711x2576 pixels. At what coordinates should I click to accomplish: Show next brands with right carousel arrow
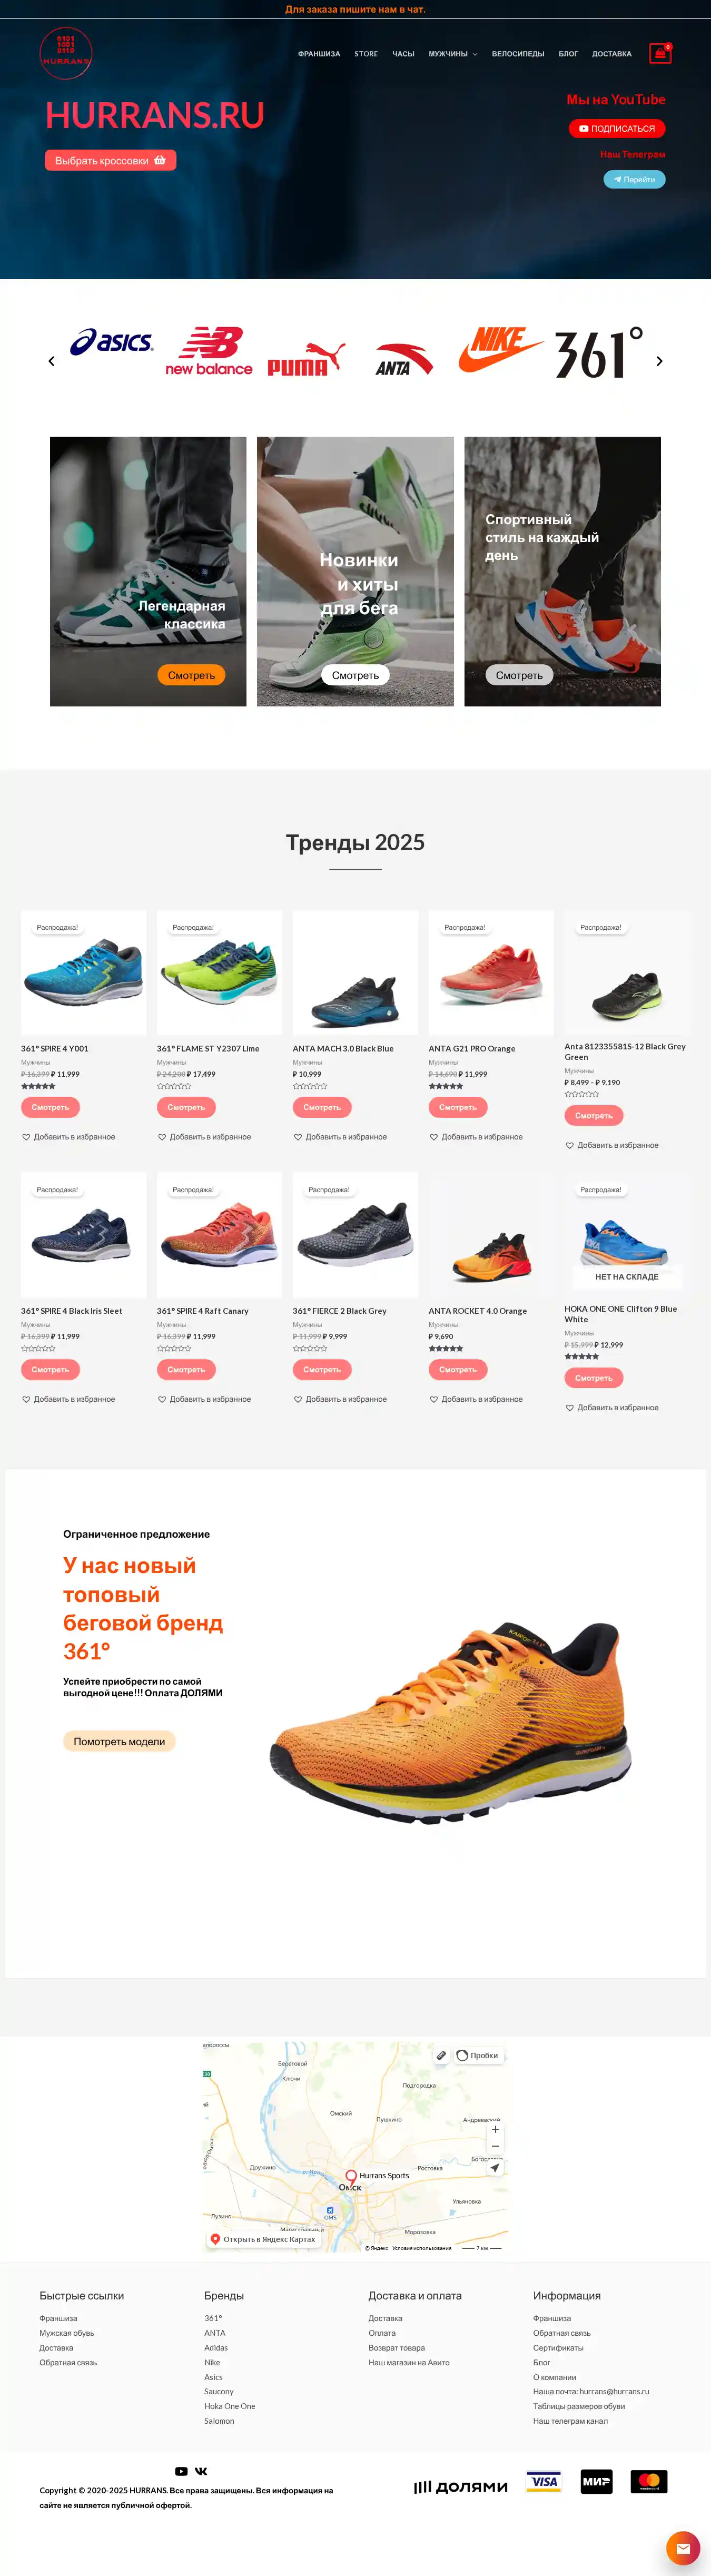[x=659, y=361]
